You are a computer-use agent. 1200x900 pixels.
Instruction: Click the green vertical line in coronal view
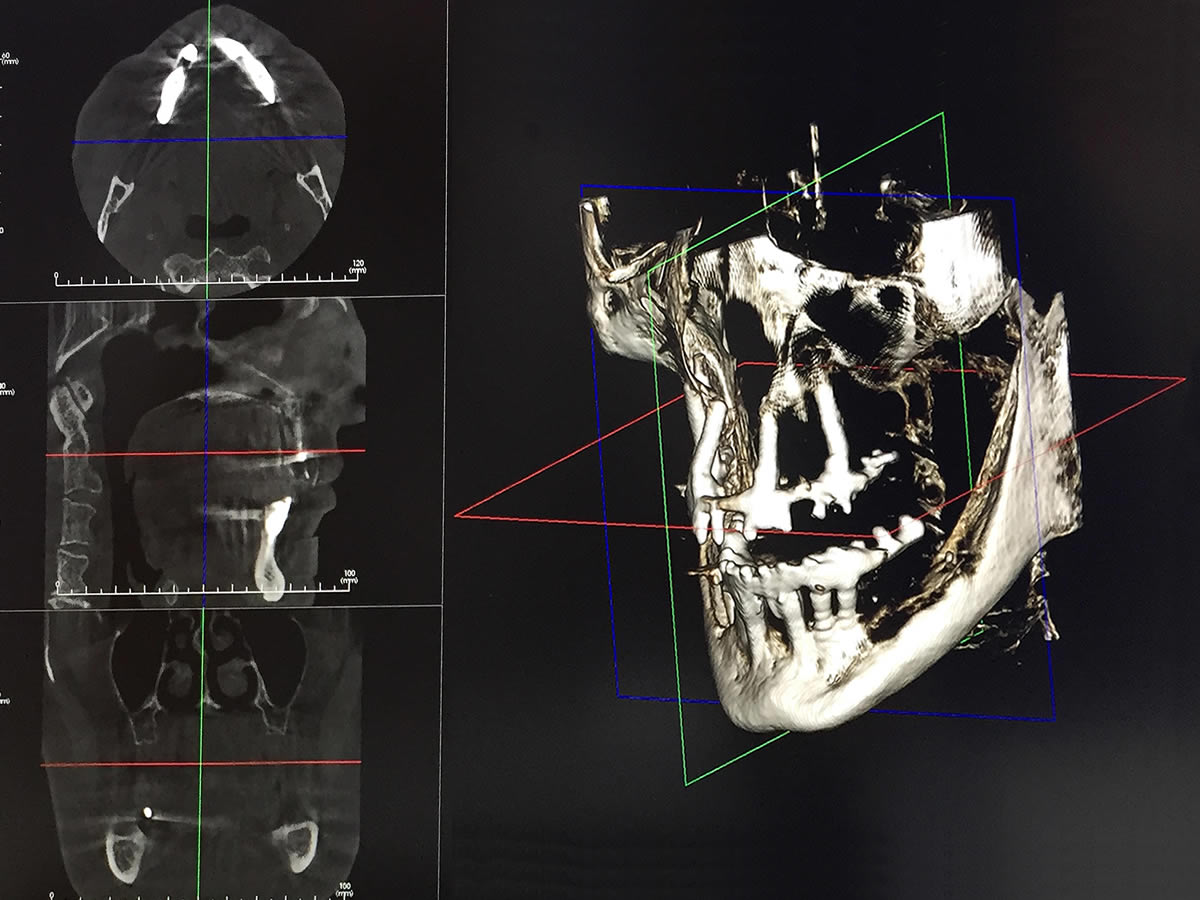[x=200, y=700]
